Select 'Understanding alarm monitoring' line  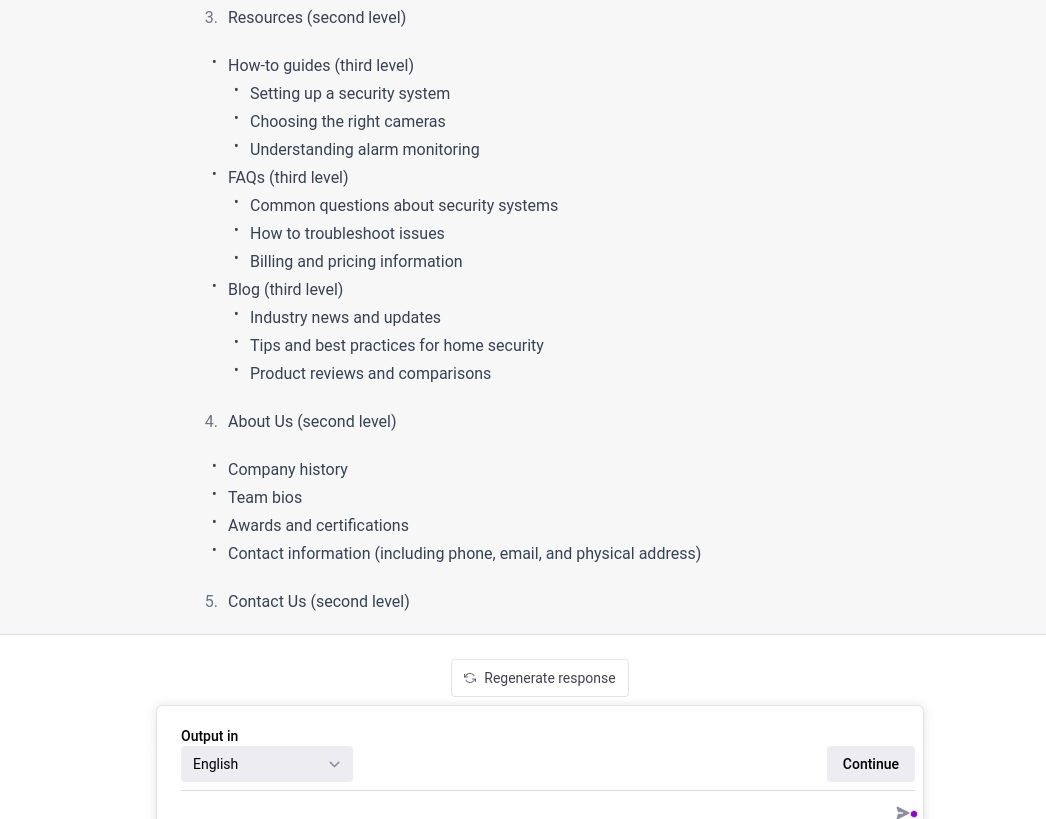364,150
